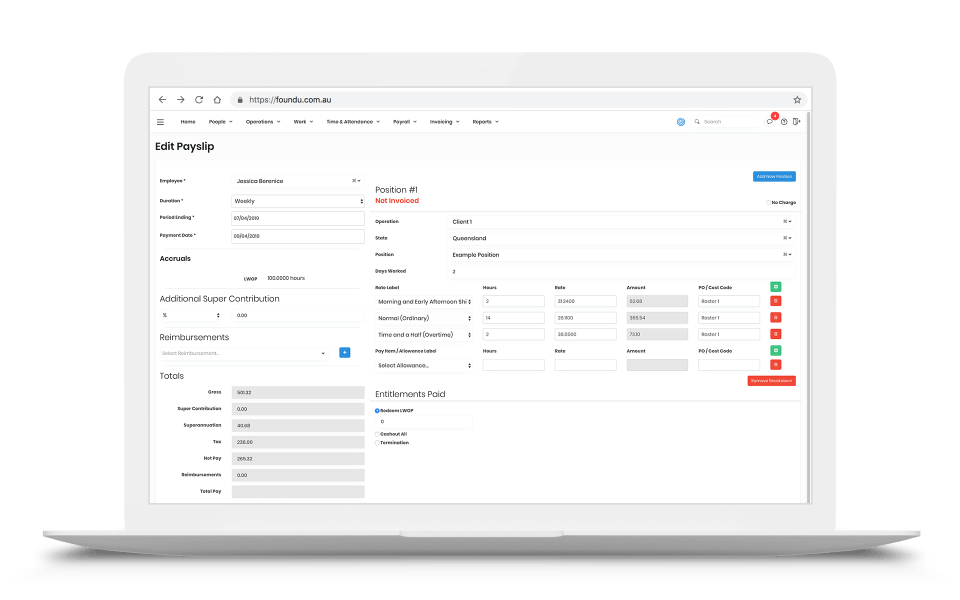Image resolution: width=960 pixels, height=600 pixels.
Task: Open the Invoicing menu
Action: pyautogui.click(x=444, y=122)
